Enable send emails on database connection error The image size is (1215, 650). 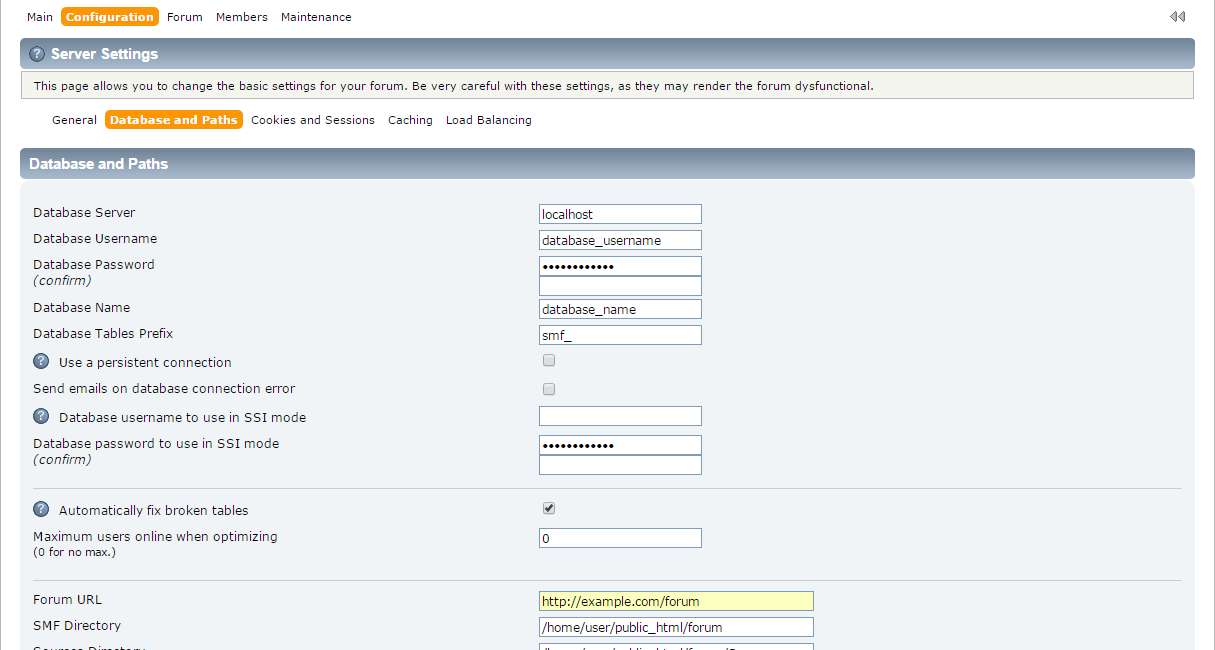pyautogui.click(x=548, y=389)
